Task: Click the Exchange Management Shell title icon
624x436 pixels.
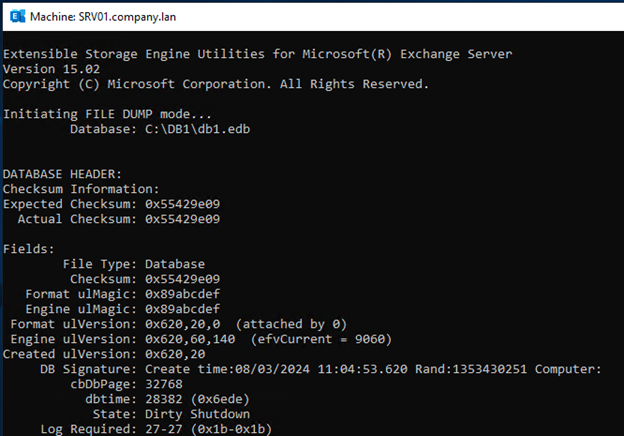Action: click(x=17, y=16)
